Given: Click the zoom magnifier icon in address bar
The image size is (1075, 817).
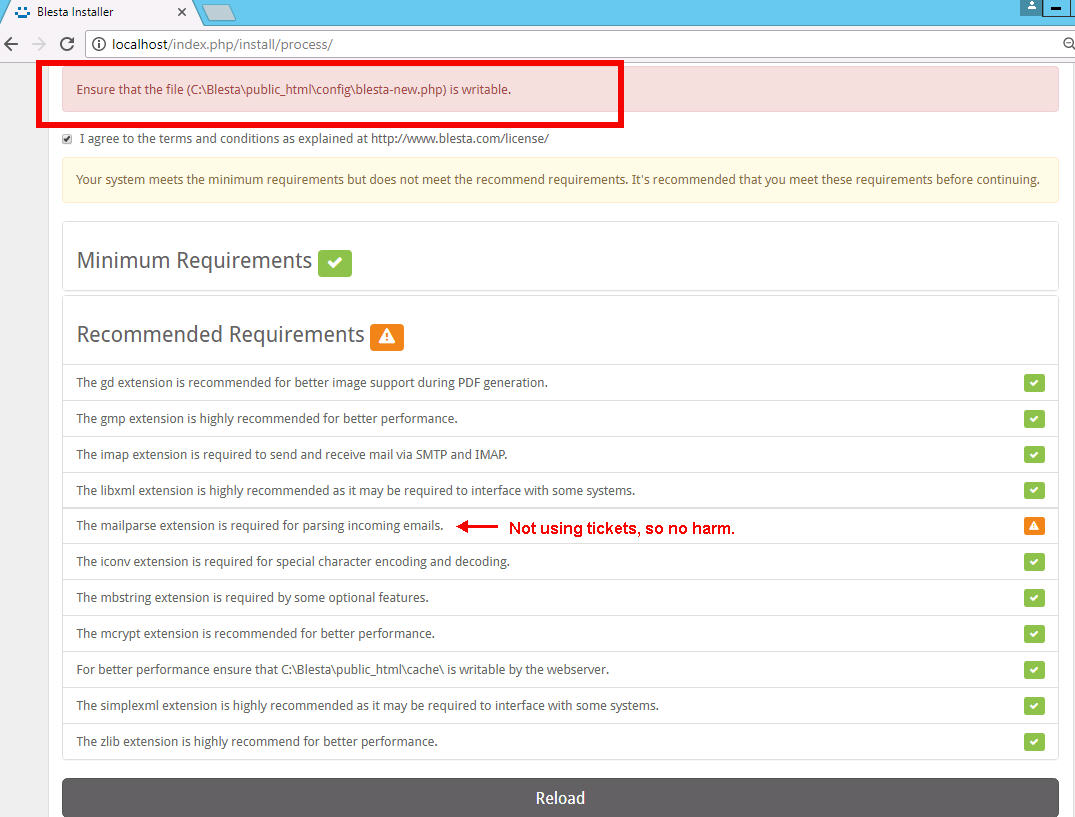Looking at the screenshot, I should pyautogui.click(x=1068, y=45).
